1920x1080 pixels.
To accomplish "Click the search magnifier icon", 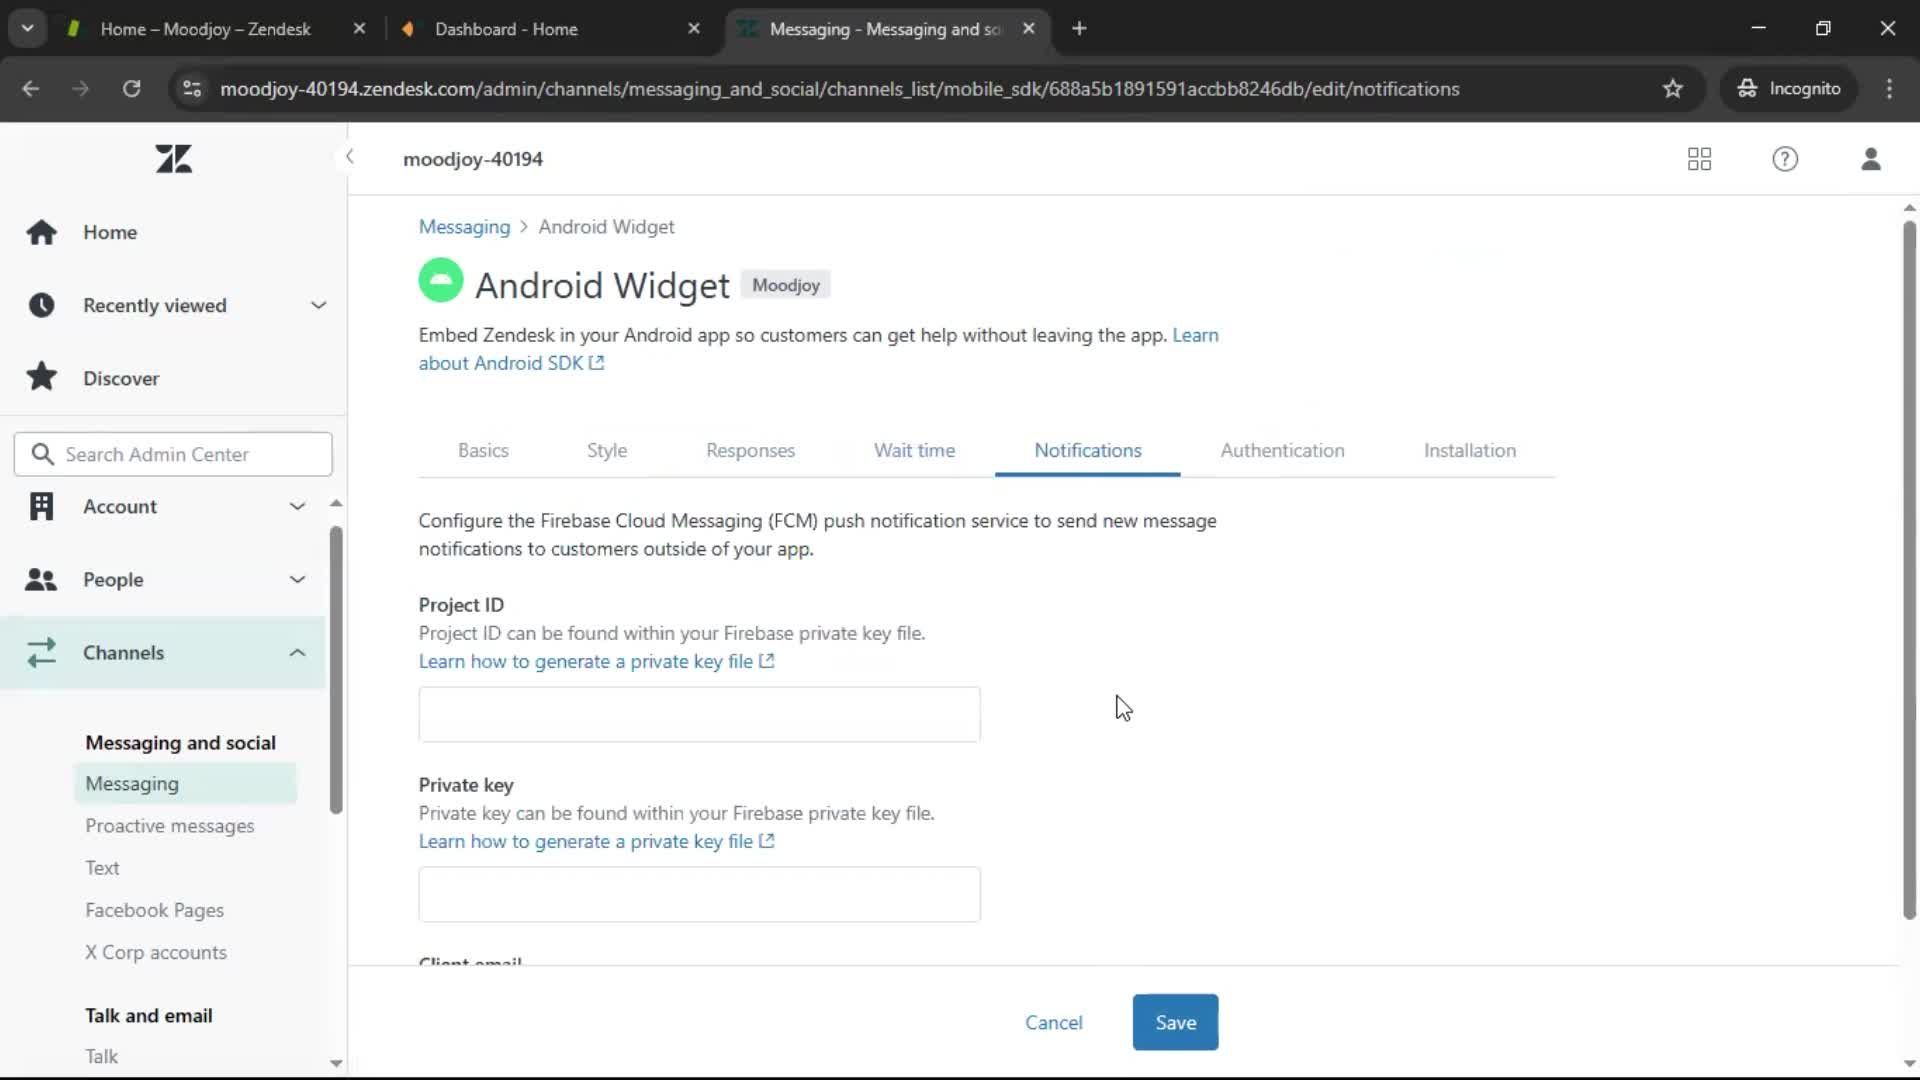I will [x=42, y=455].
